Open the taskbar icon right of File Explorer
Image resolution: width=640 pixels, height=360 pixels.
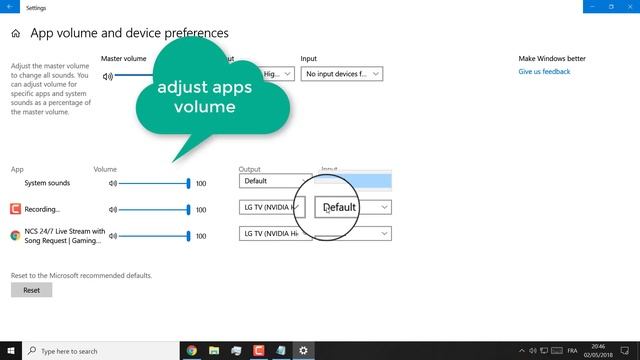pos(236,351)
